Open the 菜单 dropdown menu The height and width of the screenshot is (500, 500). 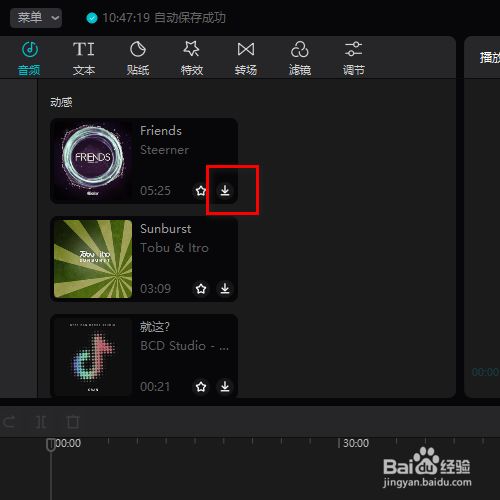tap(36, 18)
